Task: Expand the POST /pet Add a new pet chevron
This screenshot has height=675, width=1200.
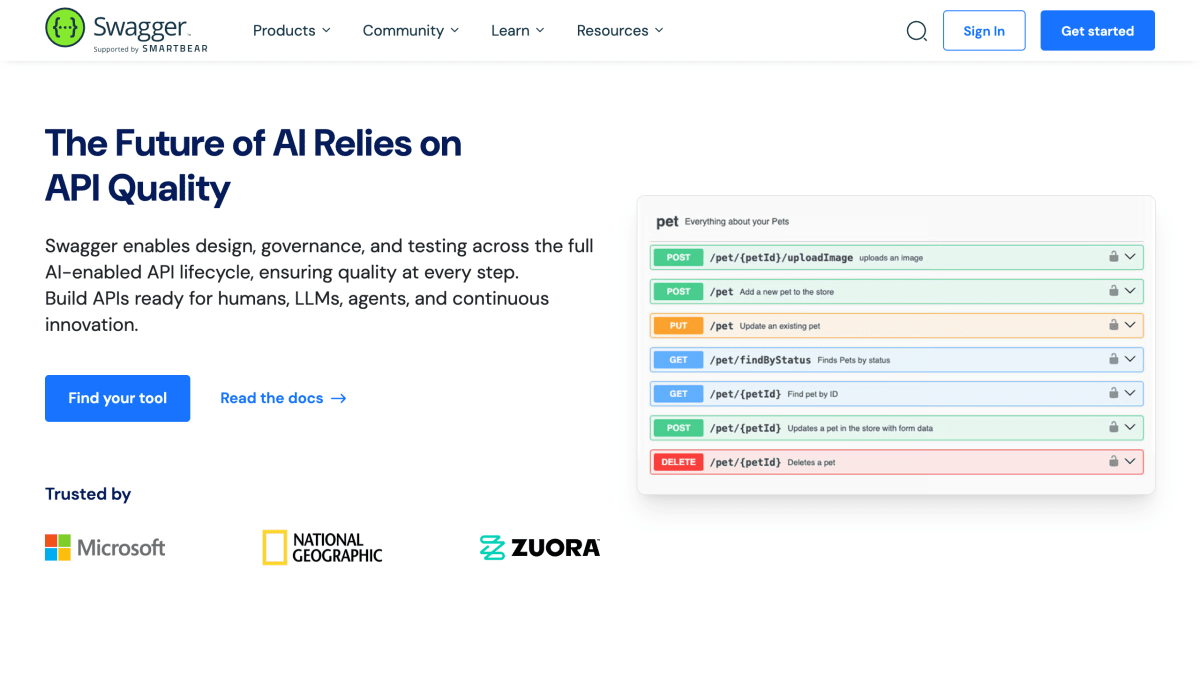Action: click(1130, 291)
